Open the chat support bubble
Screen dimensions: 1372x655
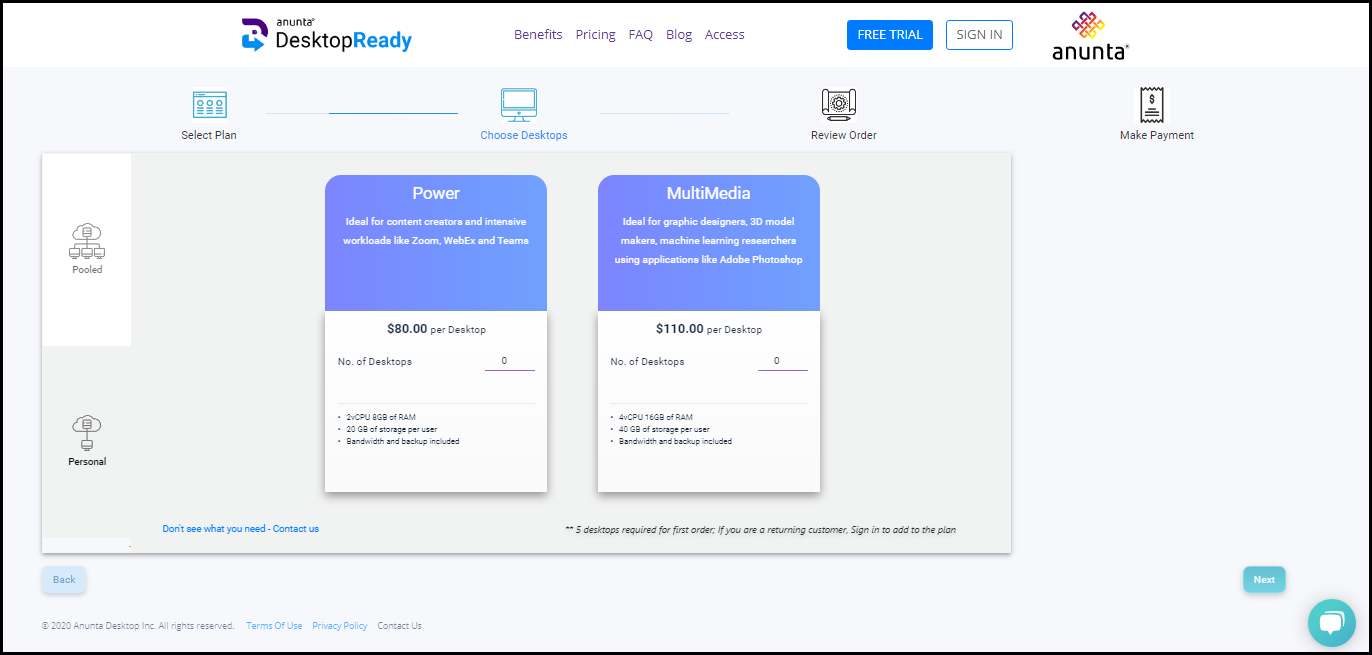pyautogui.click(x=1331, y=622)
